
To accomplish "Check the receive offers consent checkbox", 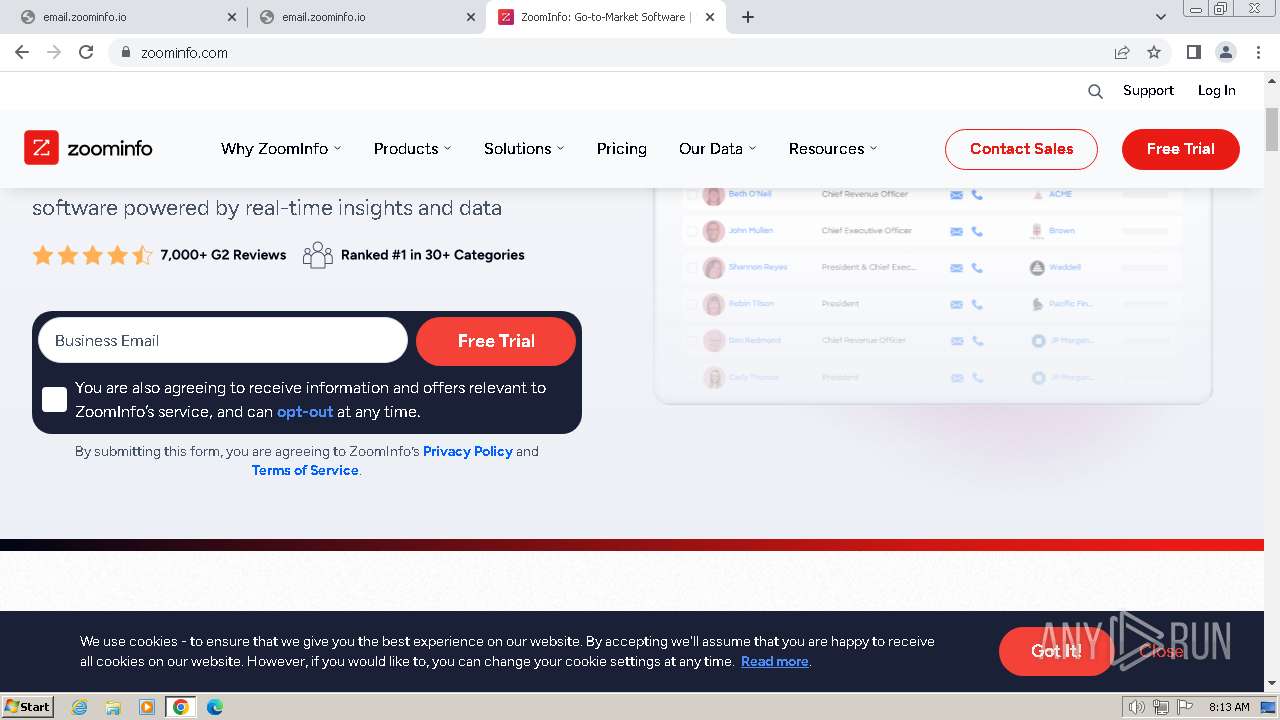I will point(55,400).
